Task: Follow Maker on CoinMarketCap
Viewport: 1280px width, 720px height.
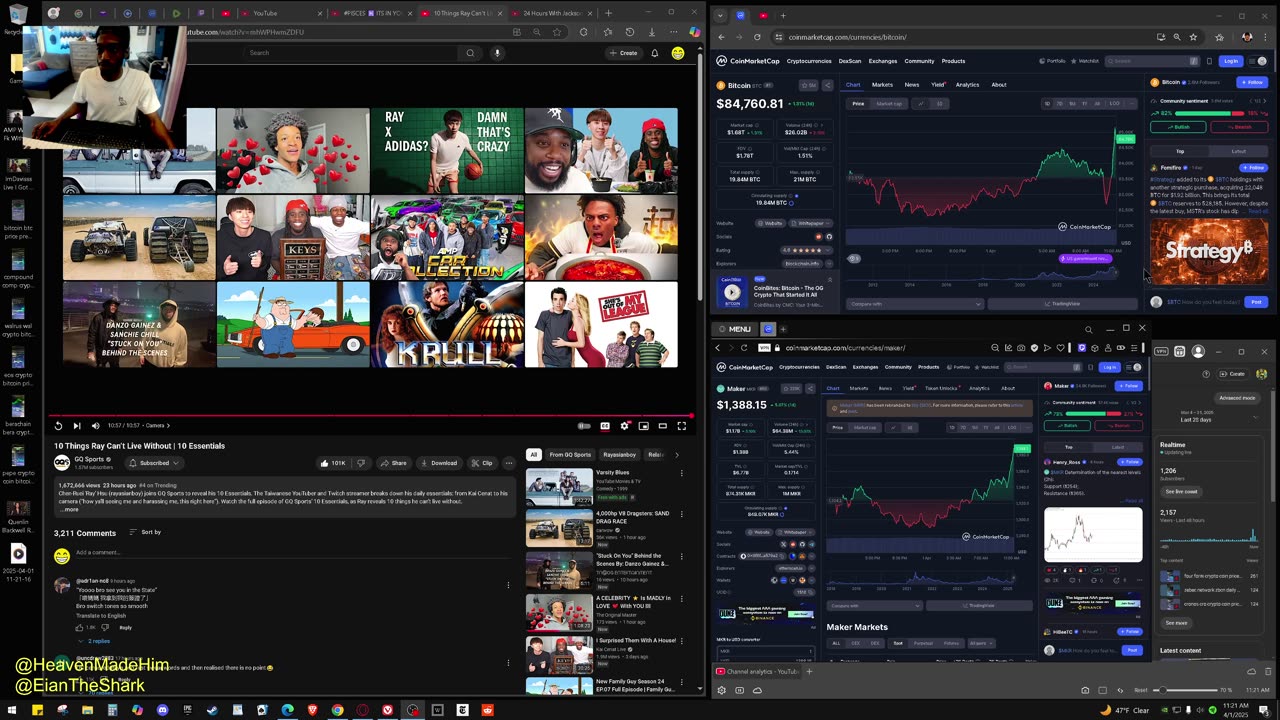Action: pos(1129,386)
